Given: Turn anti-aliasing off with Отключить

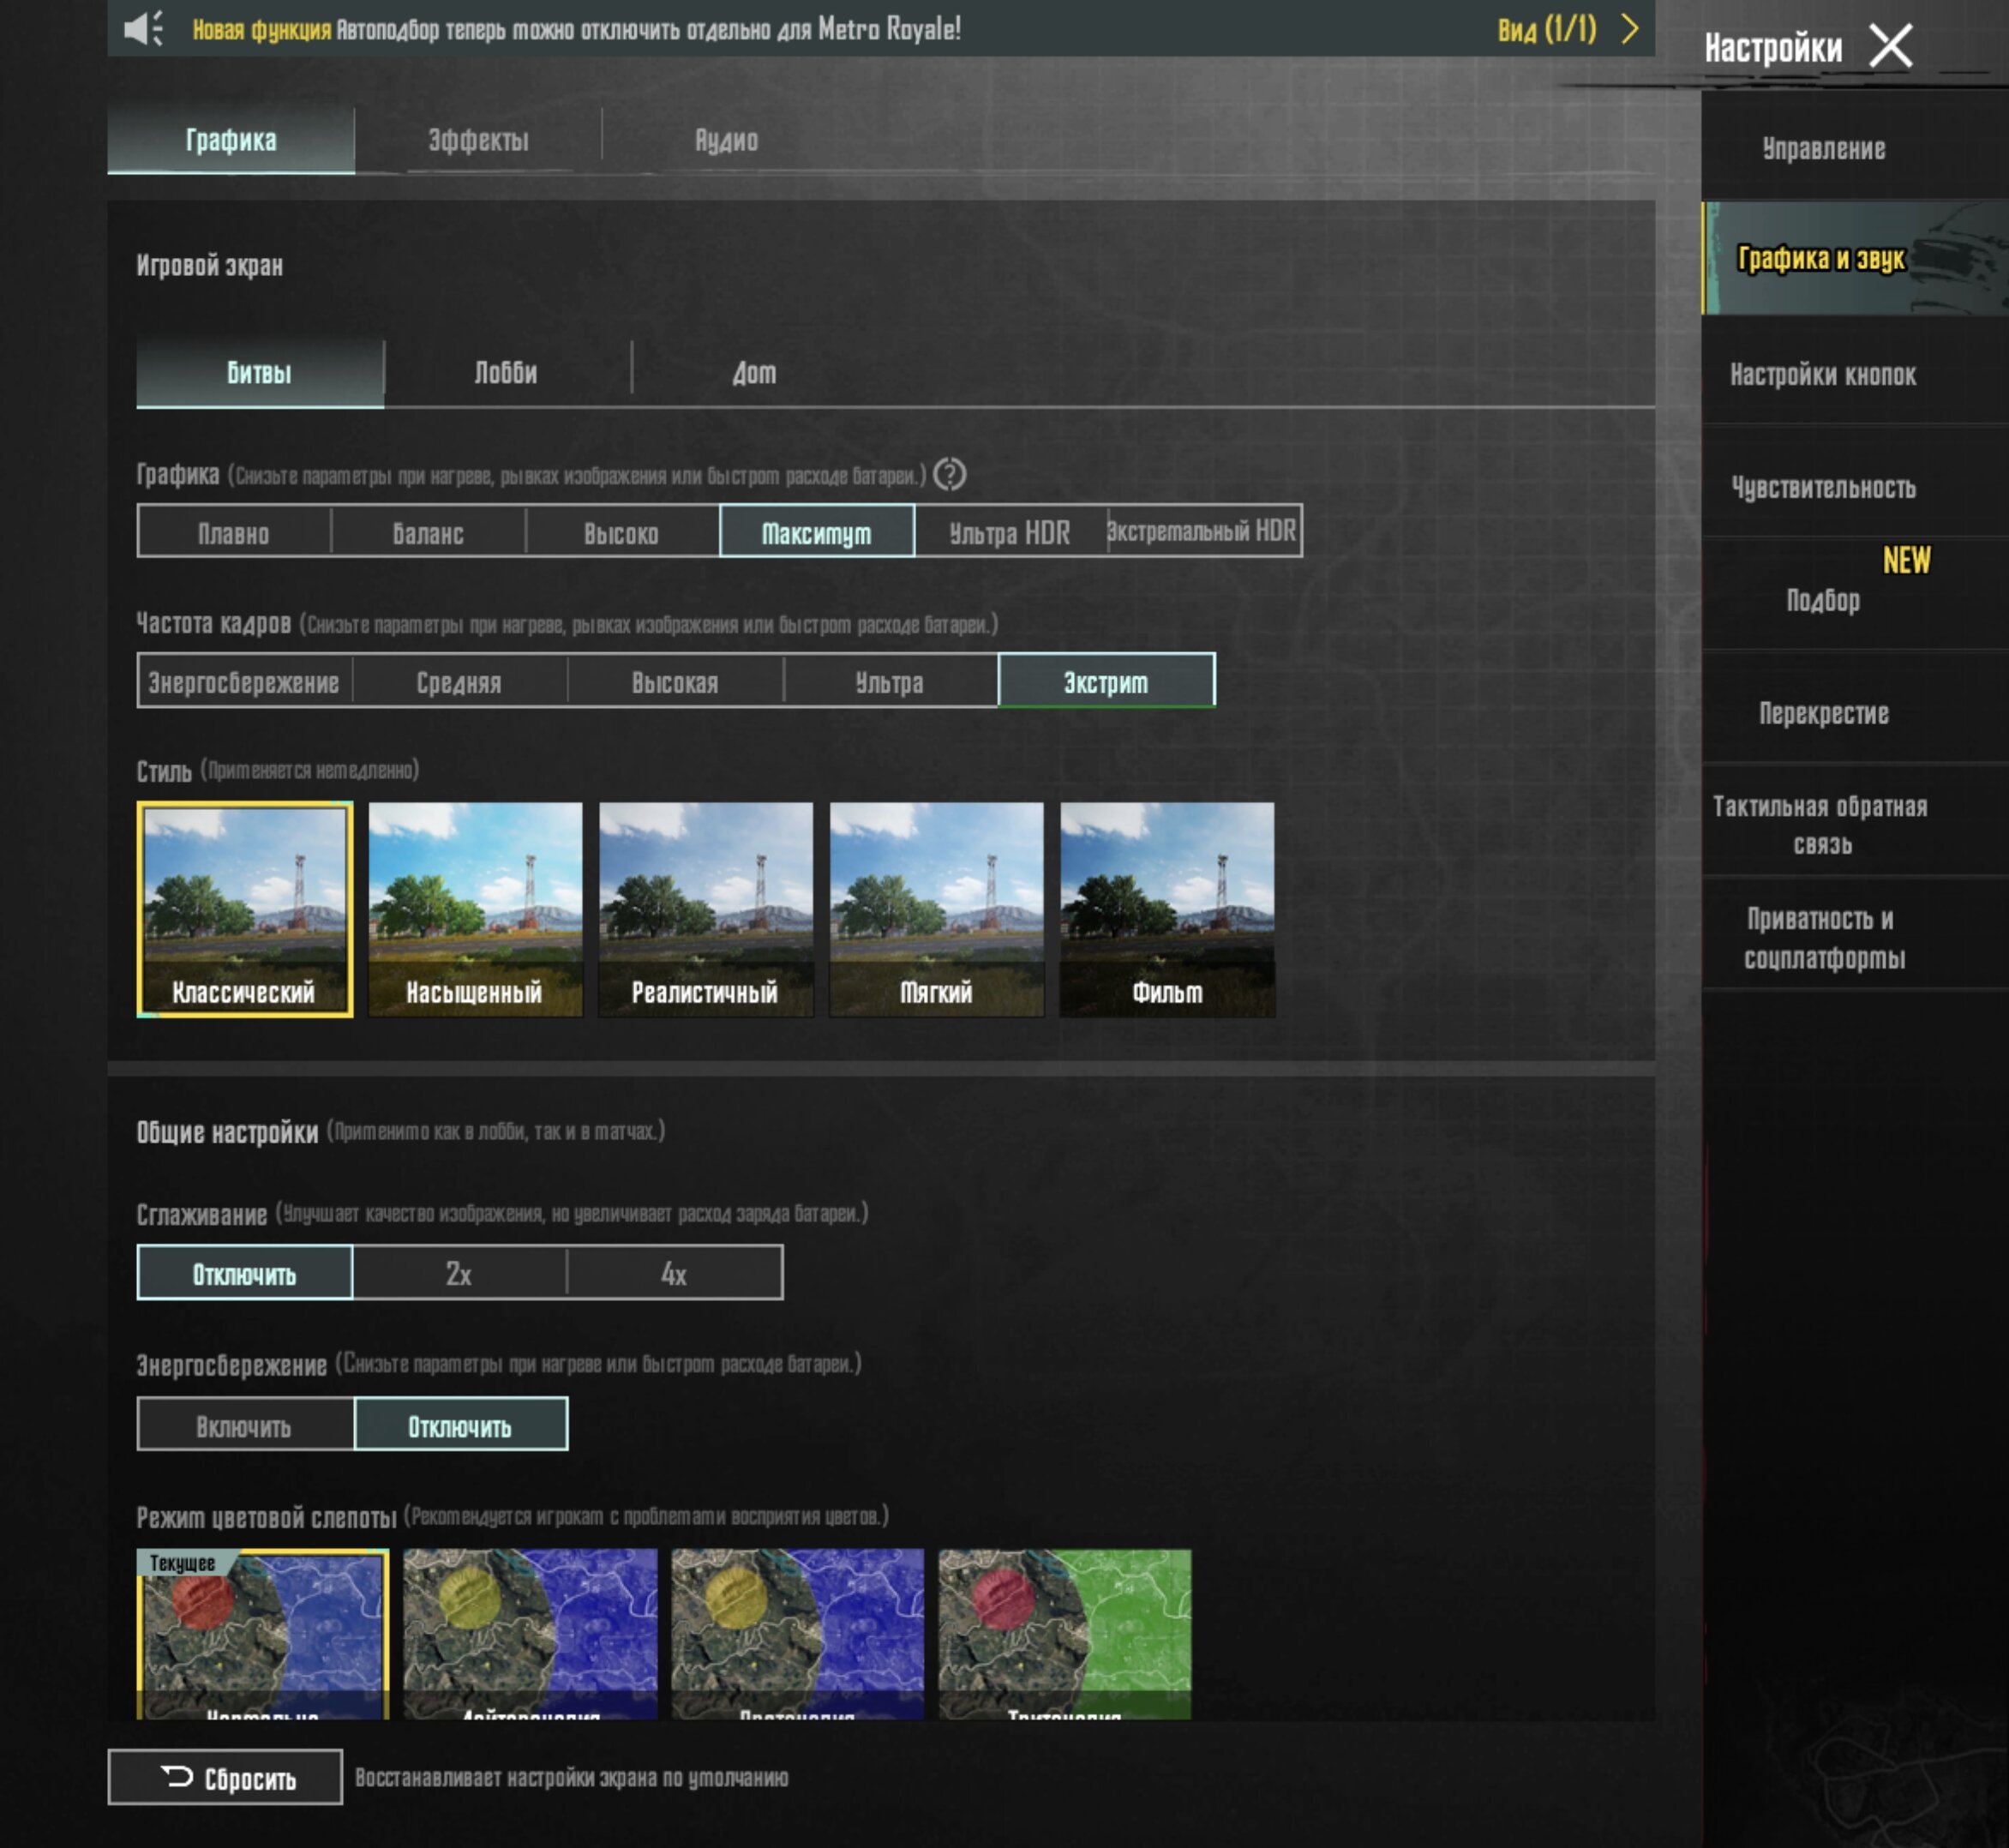Looking at the screenshot, I should 245,1273.
